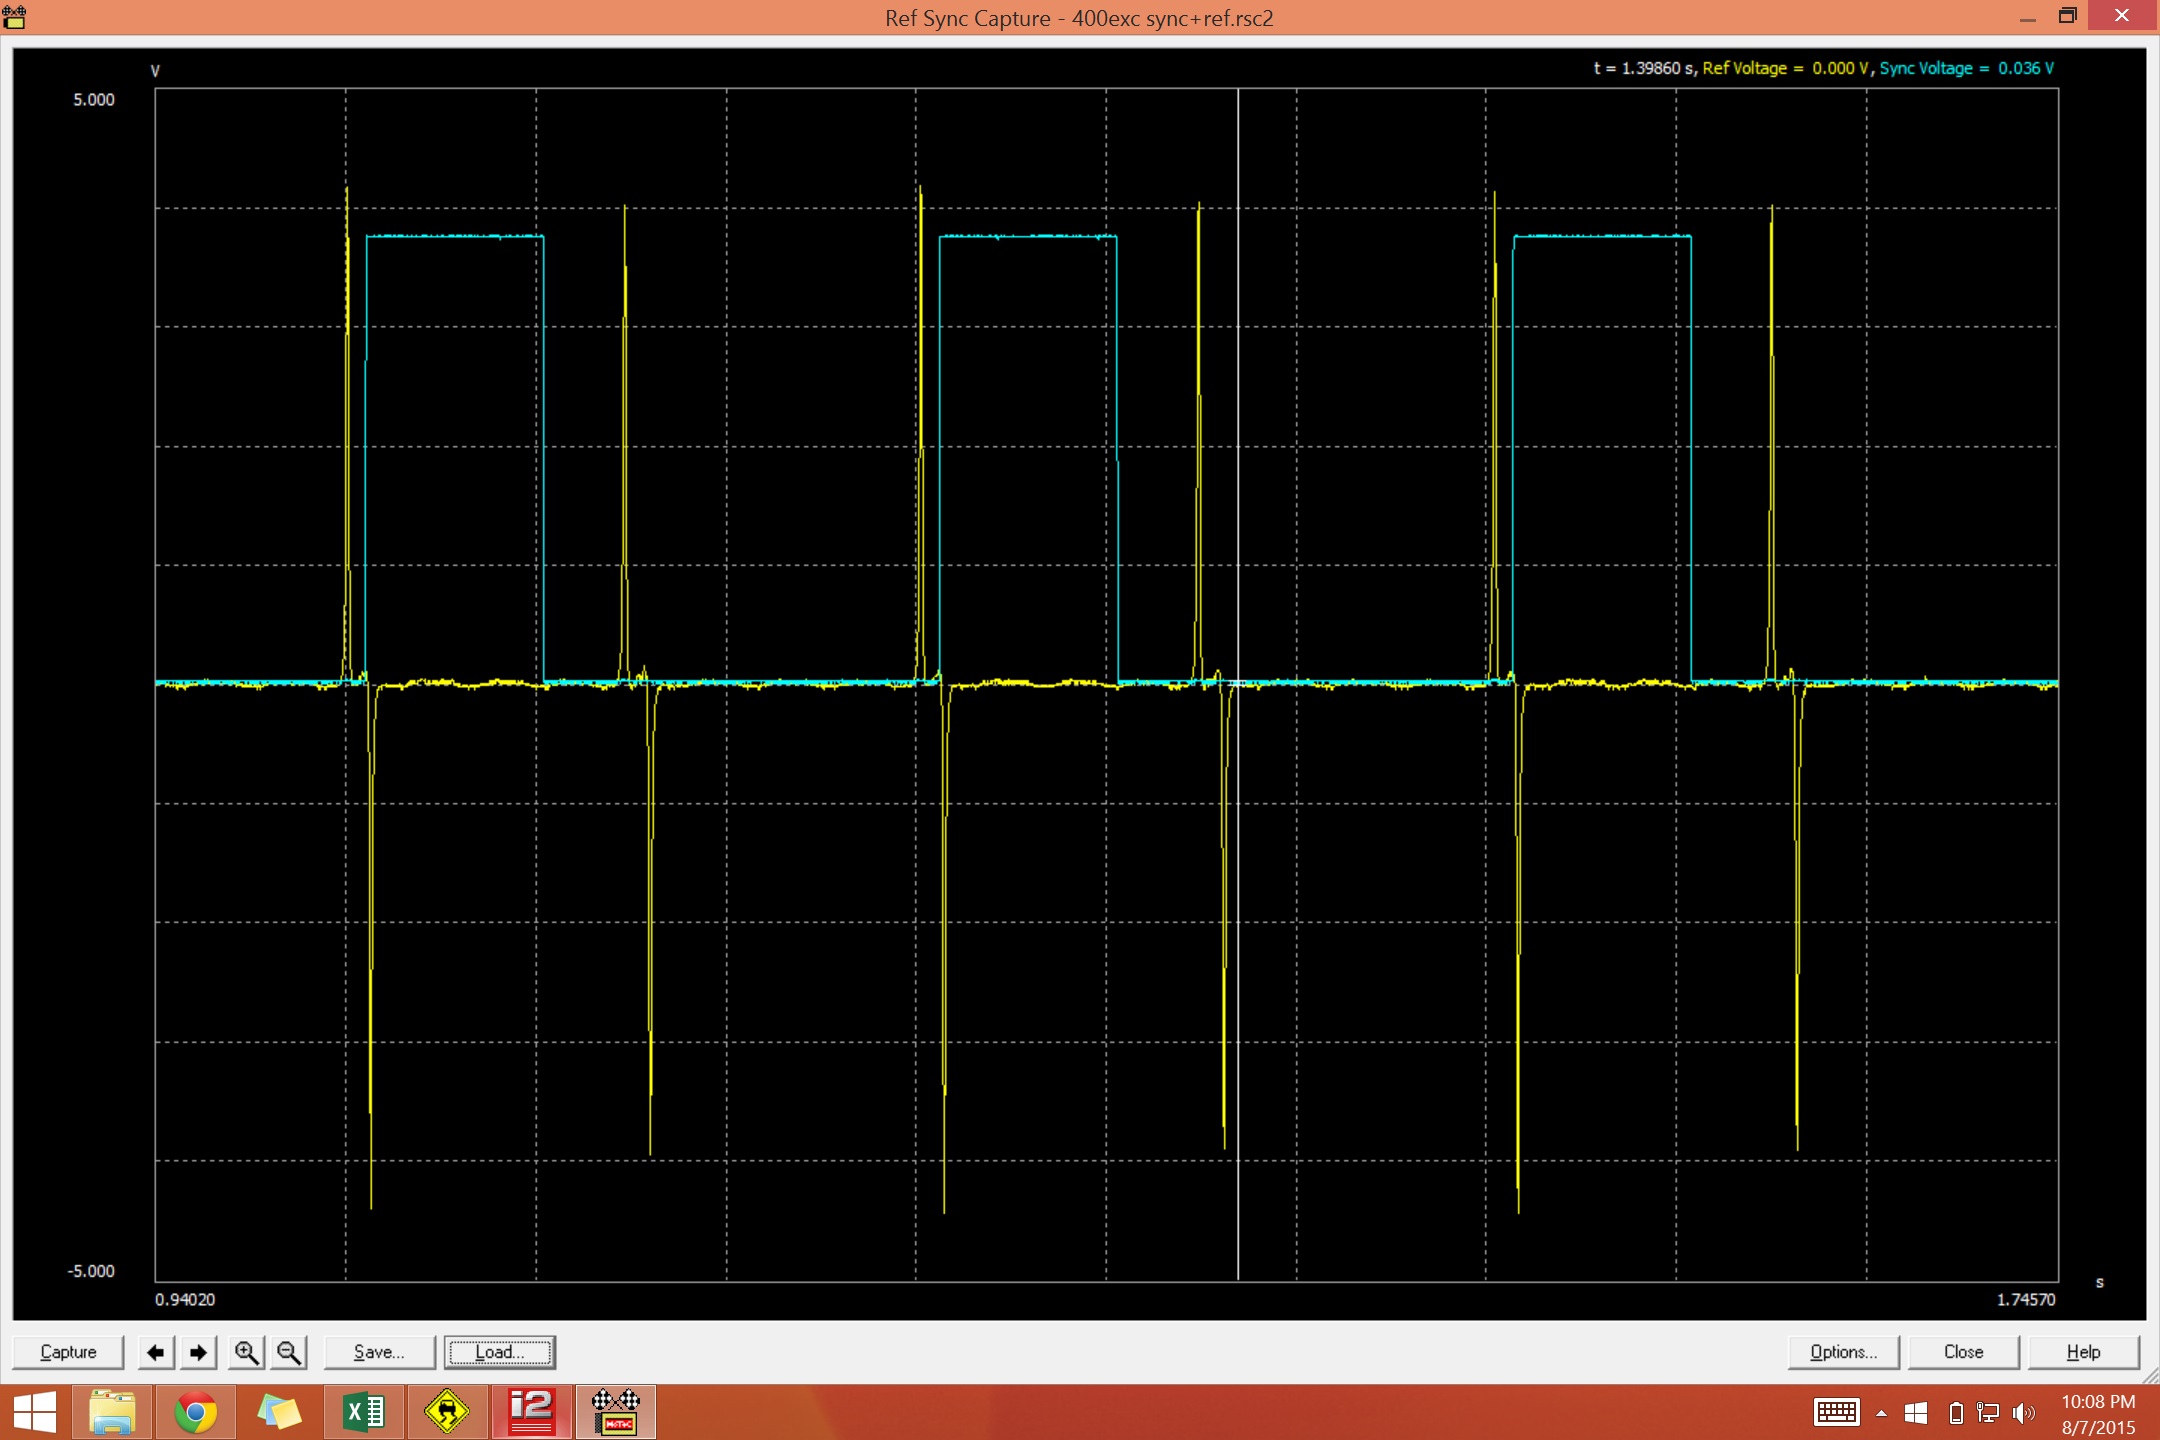Open Excel from the taskbar
The width and height of the screenshot is (2160, 1440).
pyautogui.click(x=364, y=1412)
